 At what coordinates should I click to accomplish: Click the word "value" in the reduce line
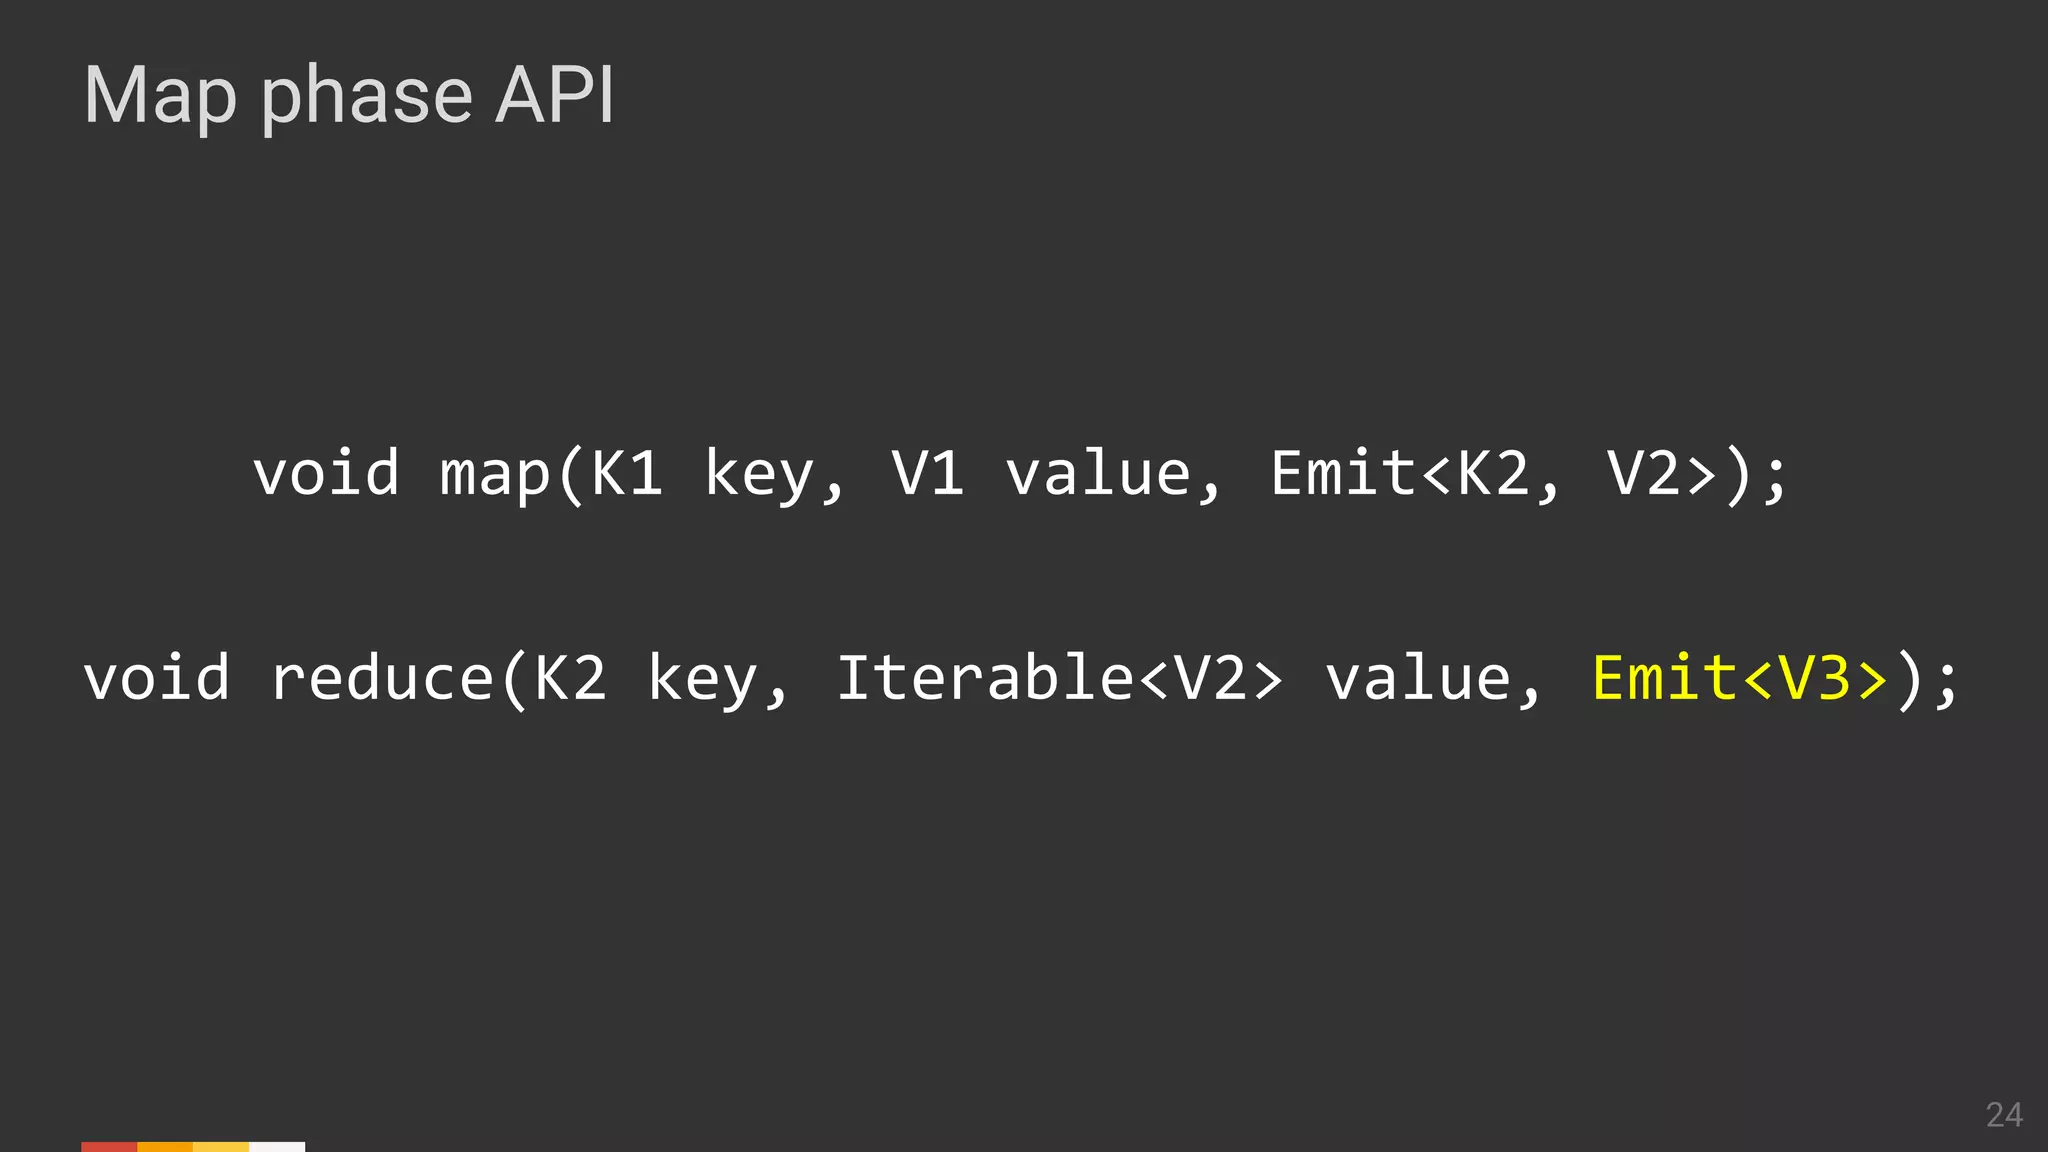point(1418,678)
